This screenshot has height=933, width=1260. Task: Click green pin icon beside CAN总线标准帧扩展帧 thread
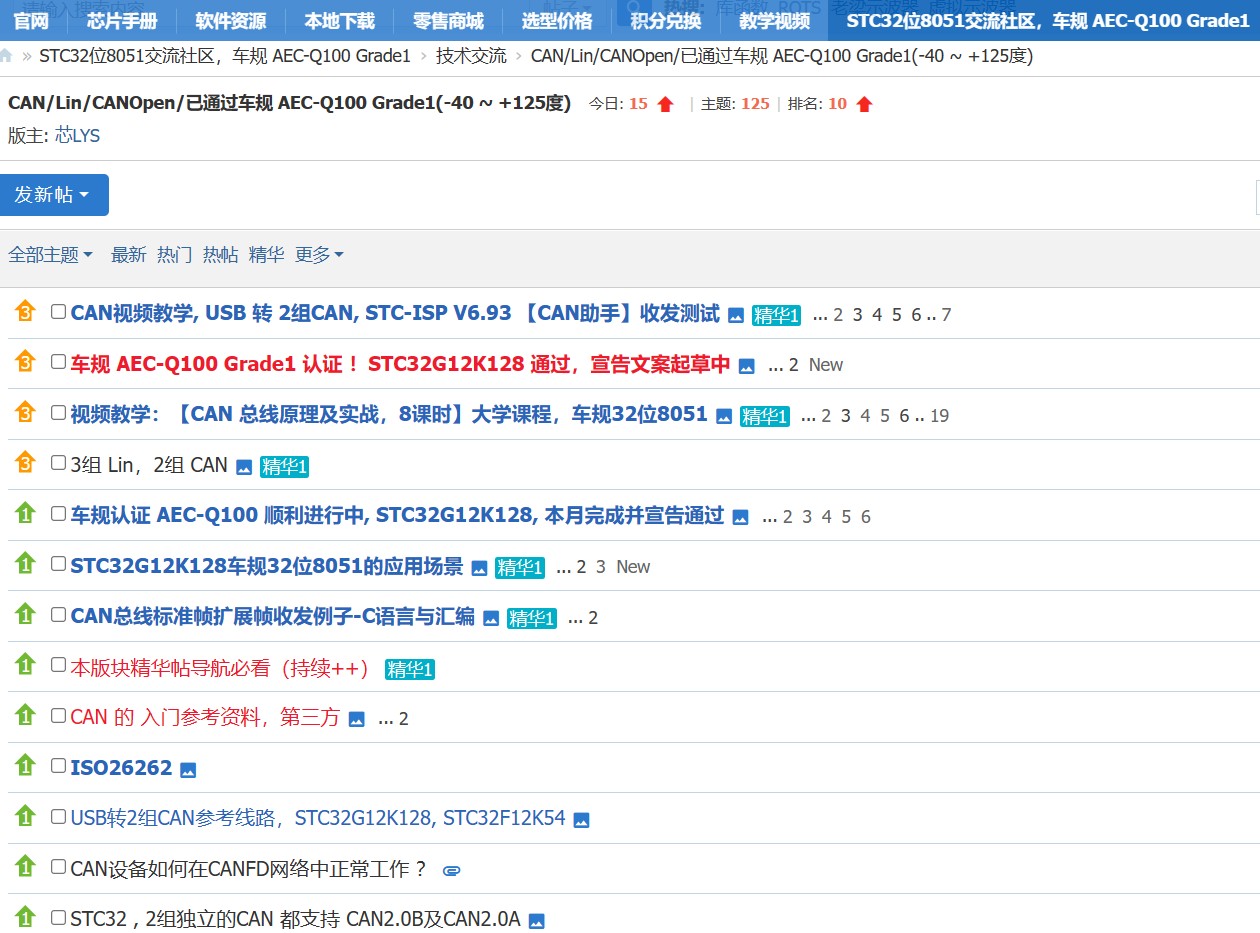coord(25,614)
